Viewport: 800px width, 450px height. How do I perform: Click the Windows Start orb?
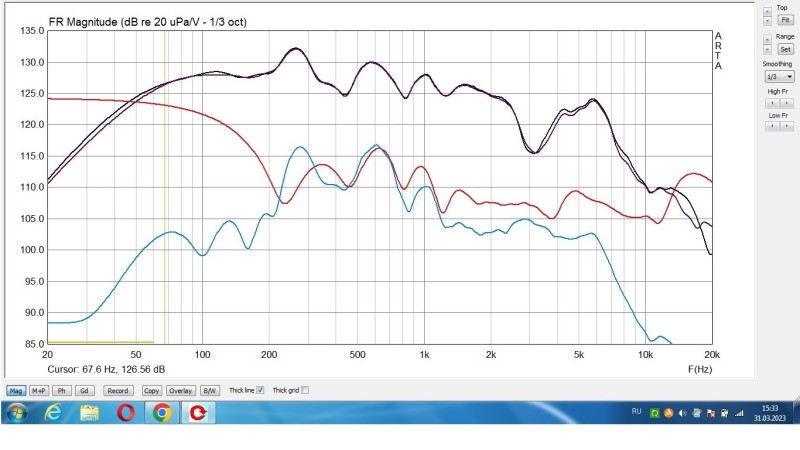(x=16, y=412)
